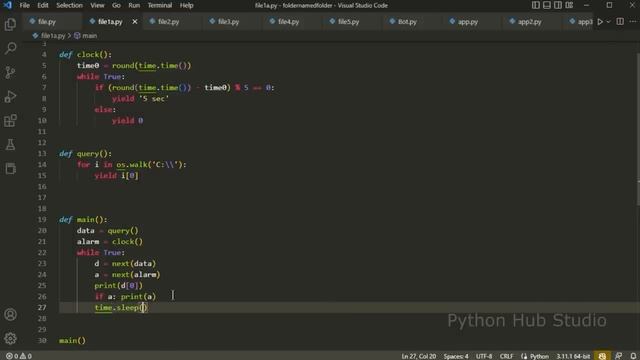Click 'yield '5 sec'' on line 8
This screenshot has height=360, width=640.
(x=140, y=99)
